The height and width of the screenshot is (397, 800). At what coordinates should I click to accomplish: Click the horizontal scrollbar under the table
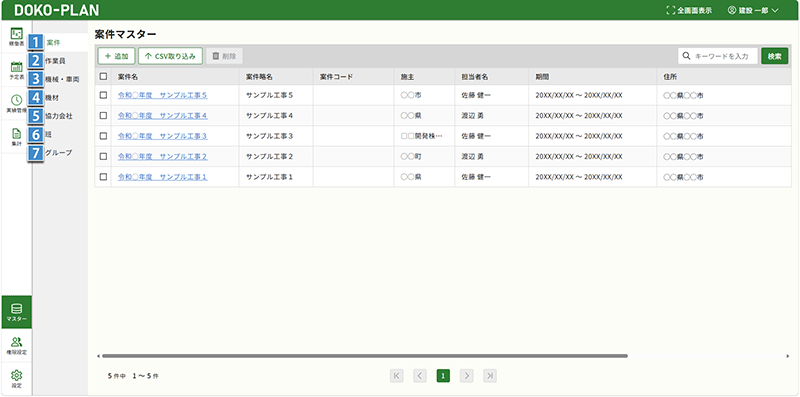[x=365, y=356]
